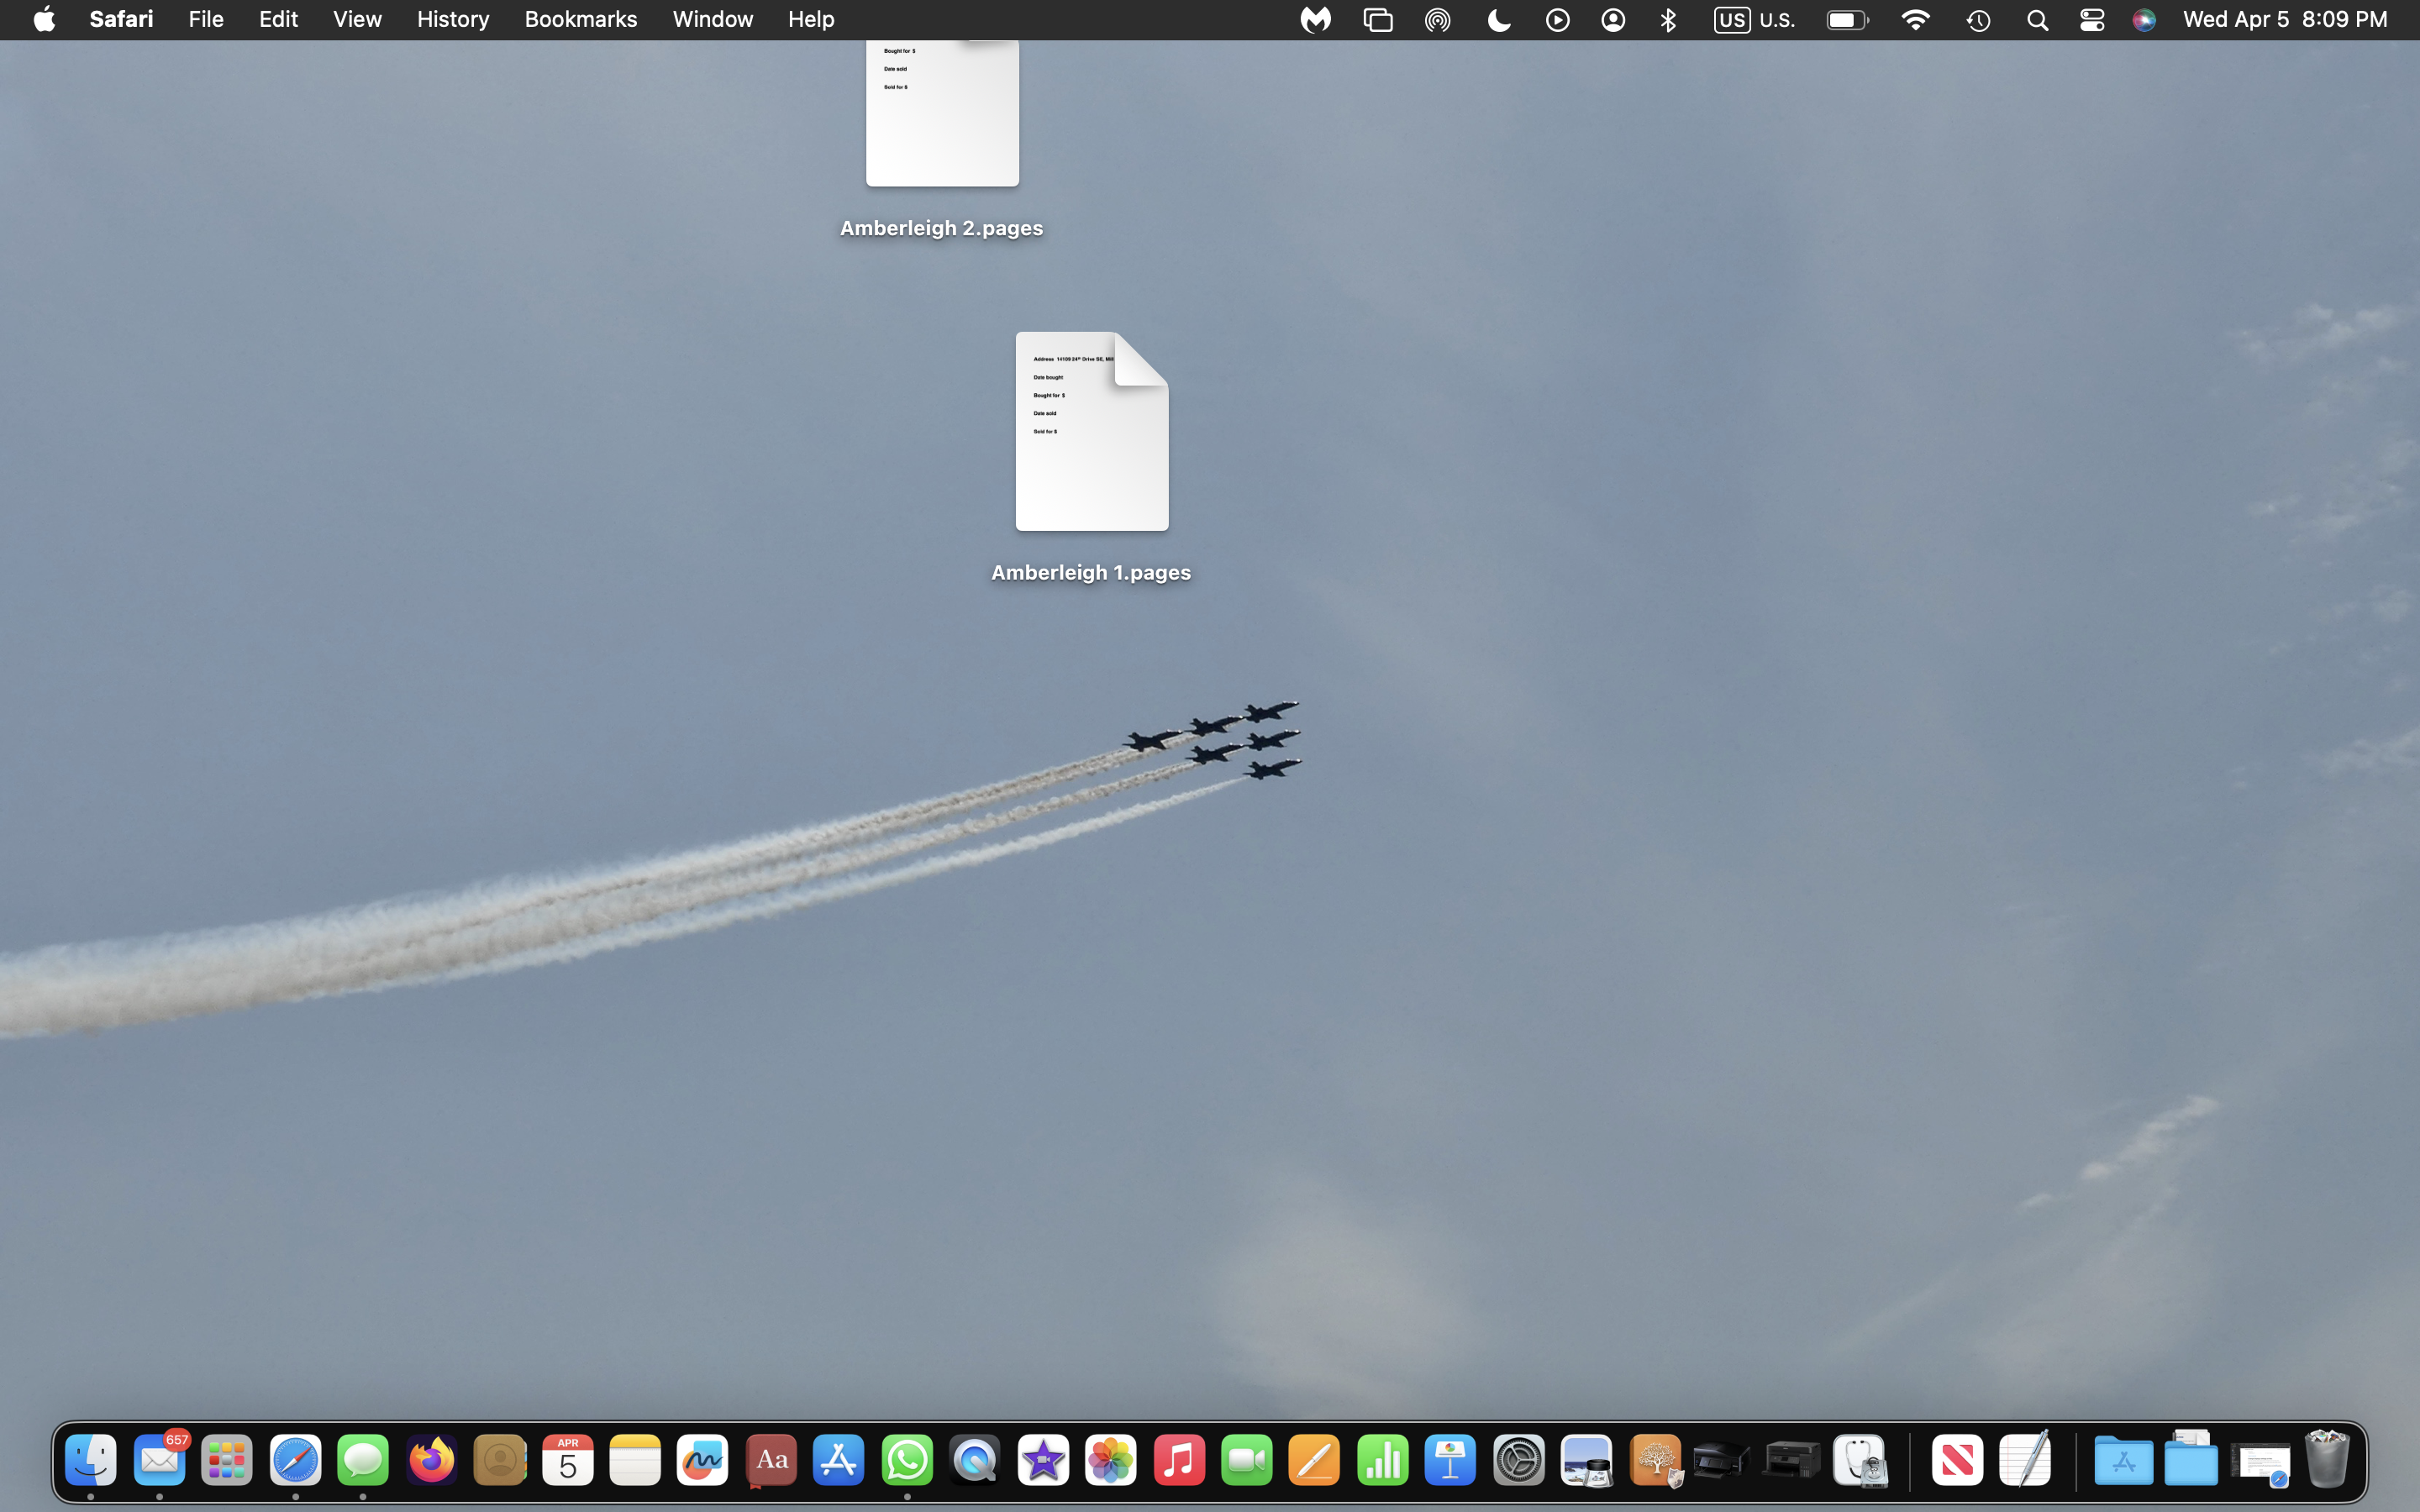Open the History menu
The height and width of the screenshot is (1512, 2420).
452,20
